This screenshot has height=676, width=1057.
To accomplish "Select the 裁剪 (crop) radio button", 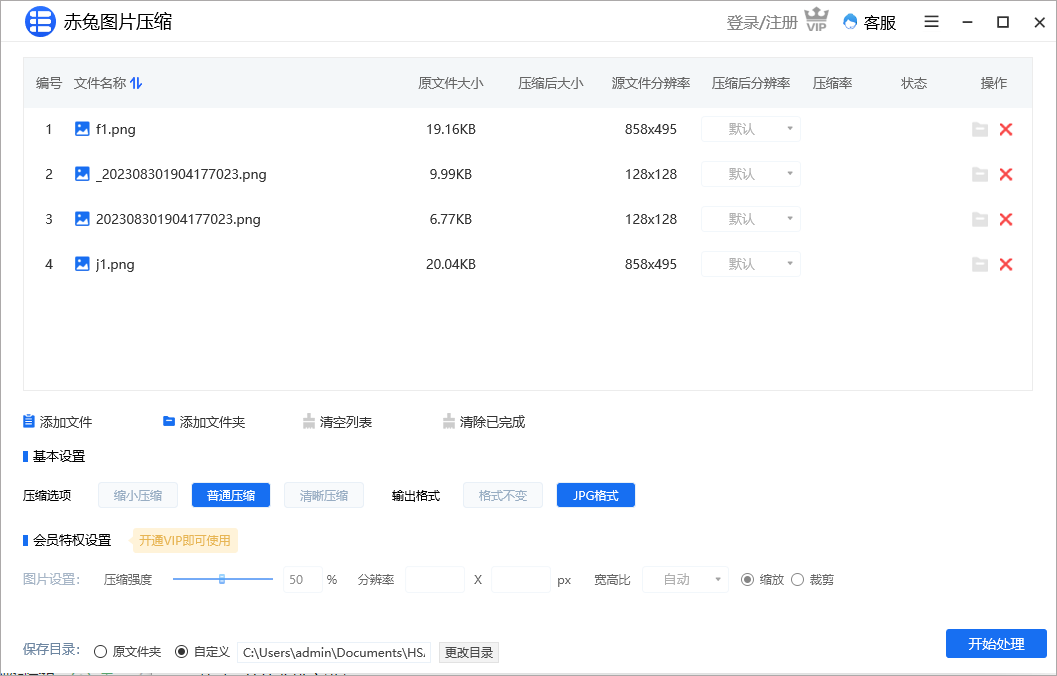I will tap(798, 579).
